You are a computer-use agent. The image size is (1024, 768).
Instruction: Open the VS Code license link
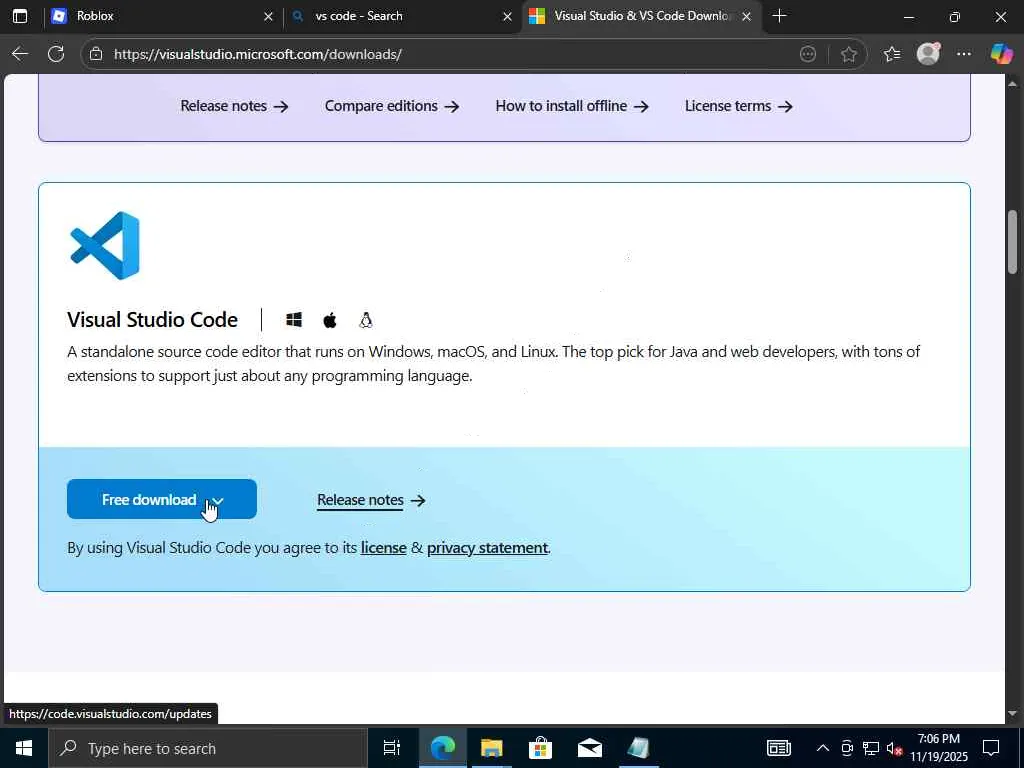pyautogui.click(x=383, y=548)
